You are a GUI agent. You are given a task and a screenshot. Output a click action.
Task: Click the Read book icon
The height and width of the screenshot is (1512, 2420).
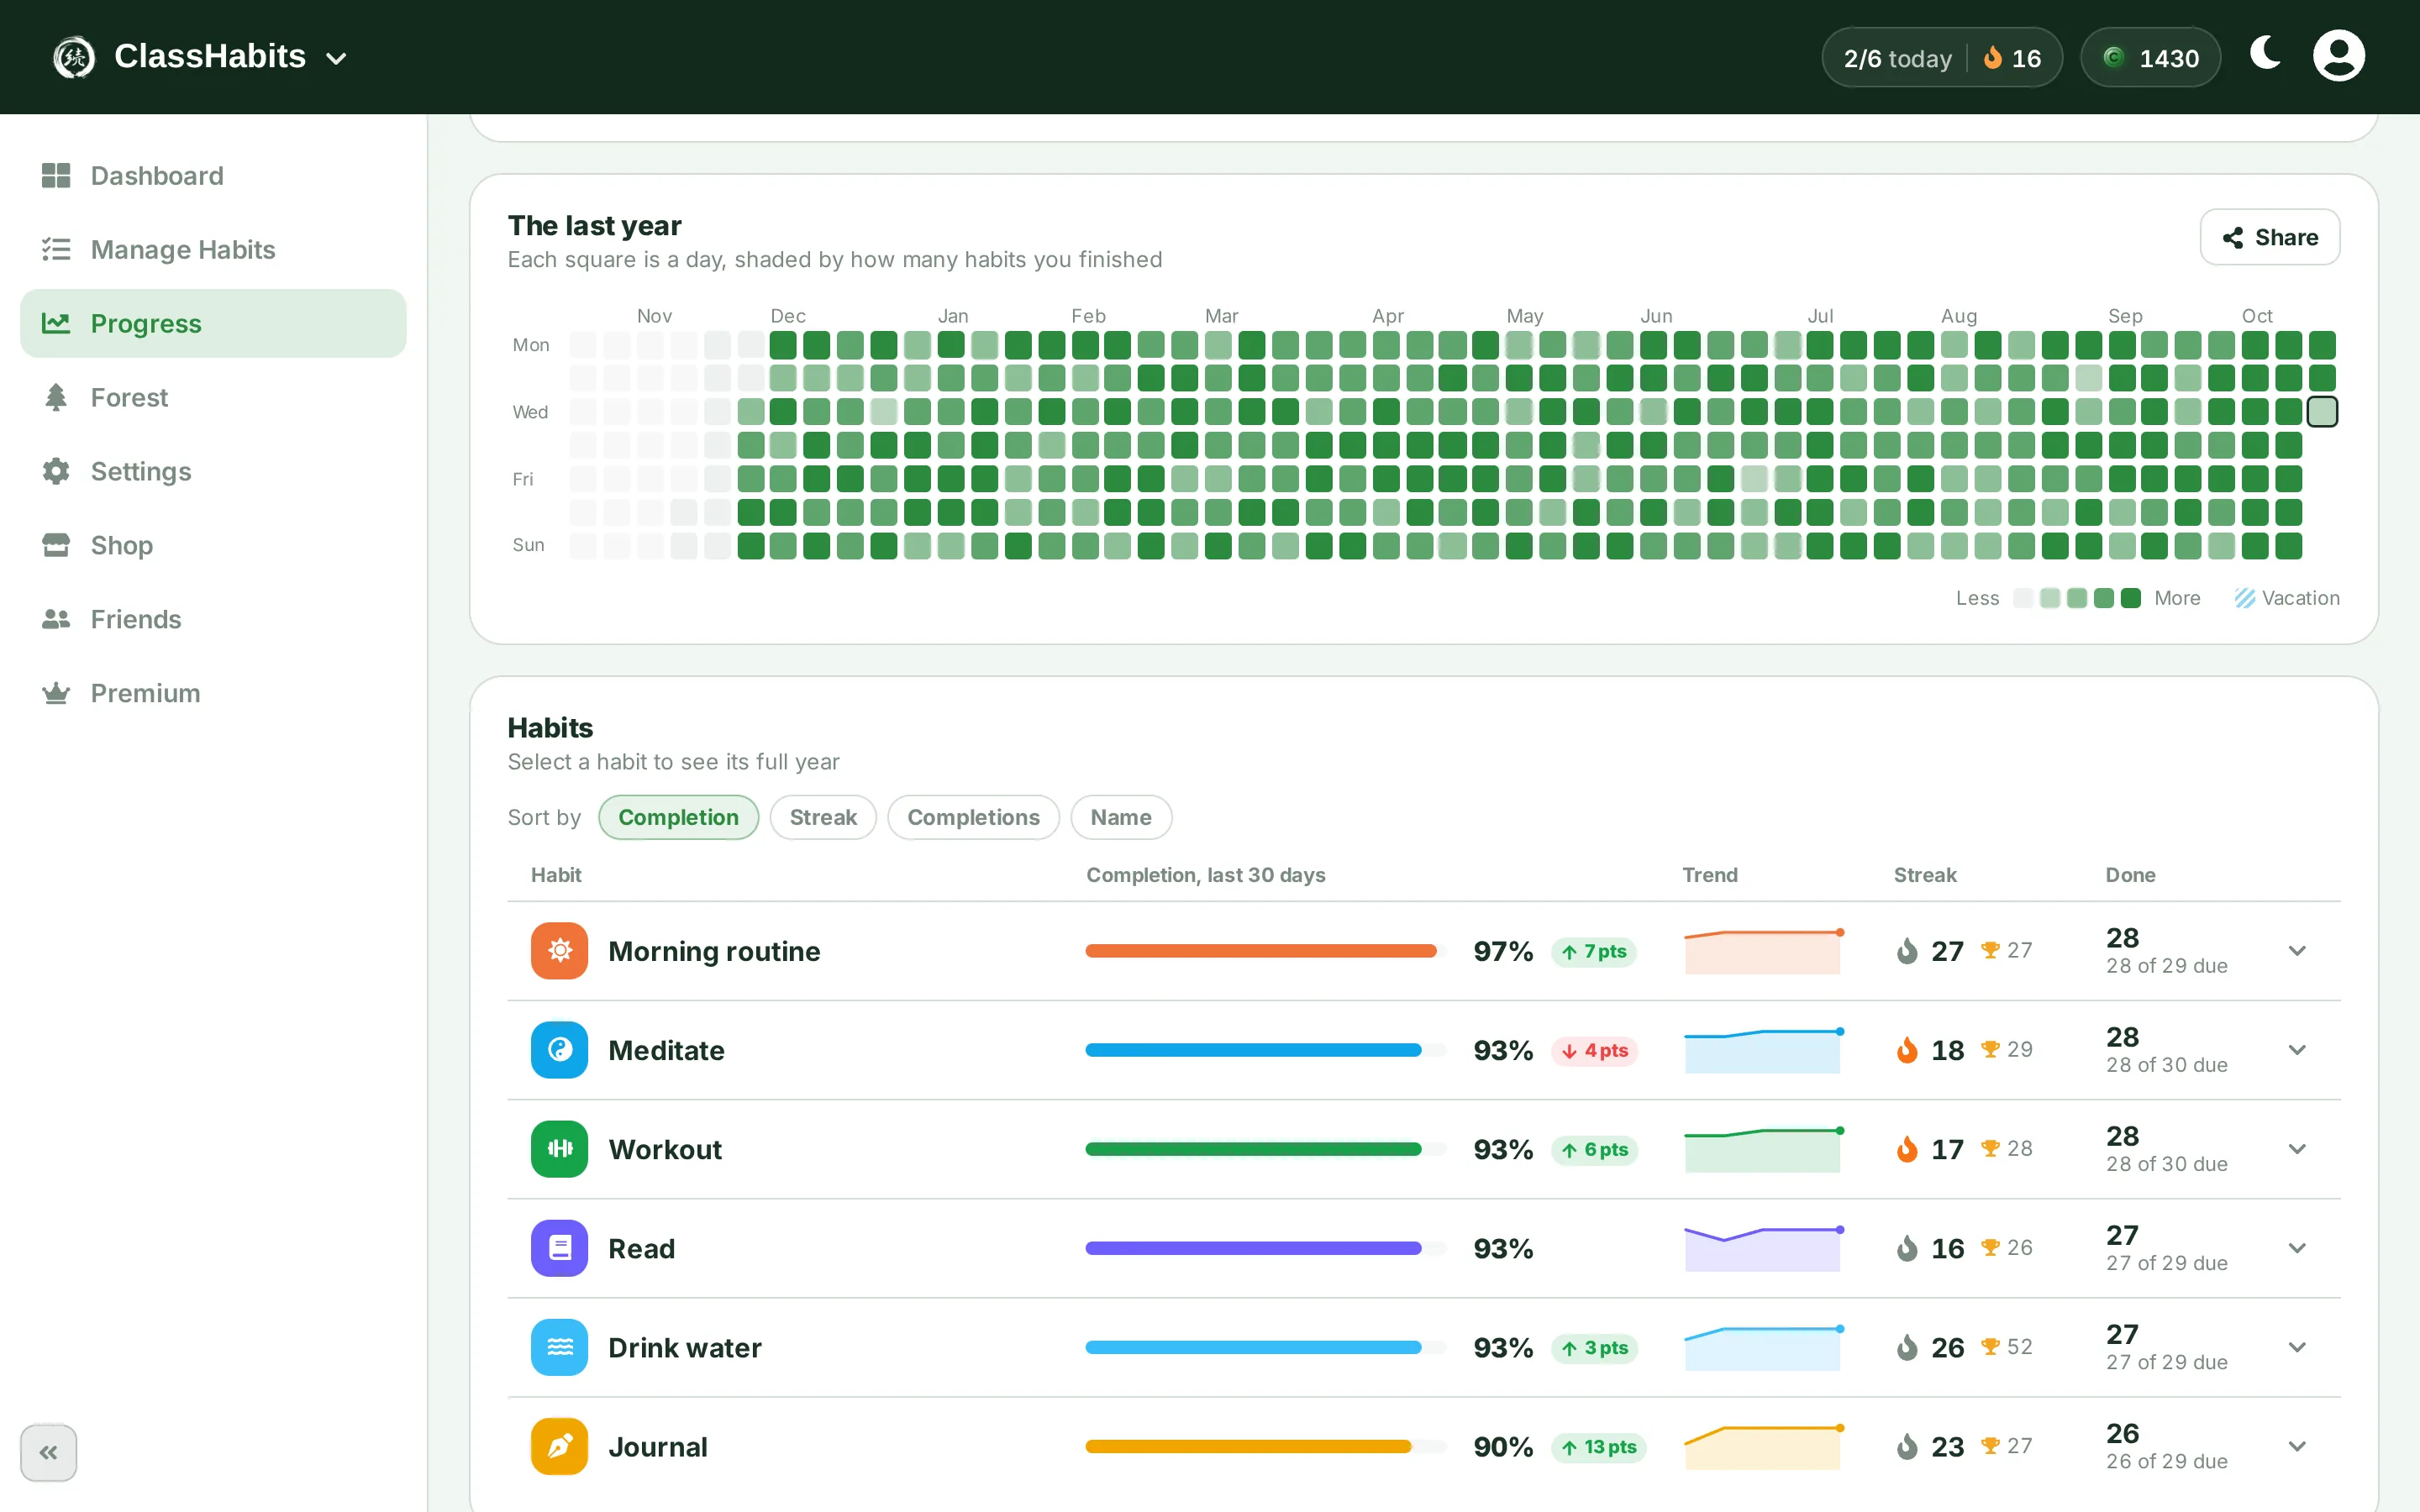(x=559, y=1248)
